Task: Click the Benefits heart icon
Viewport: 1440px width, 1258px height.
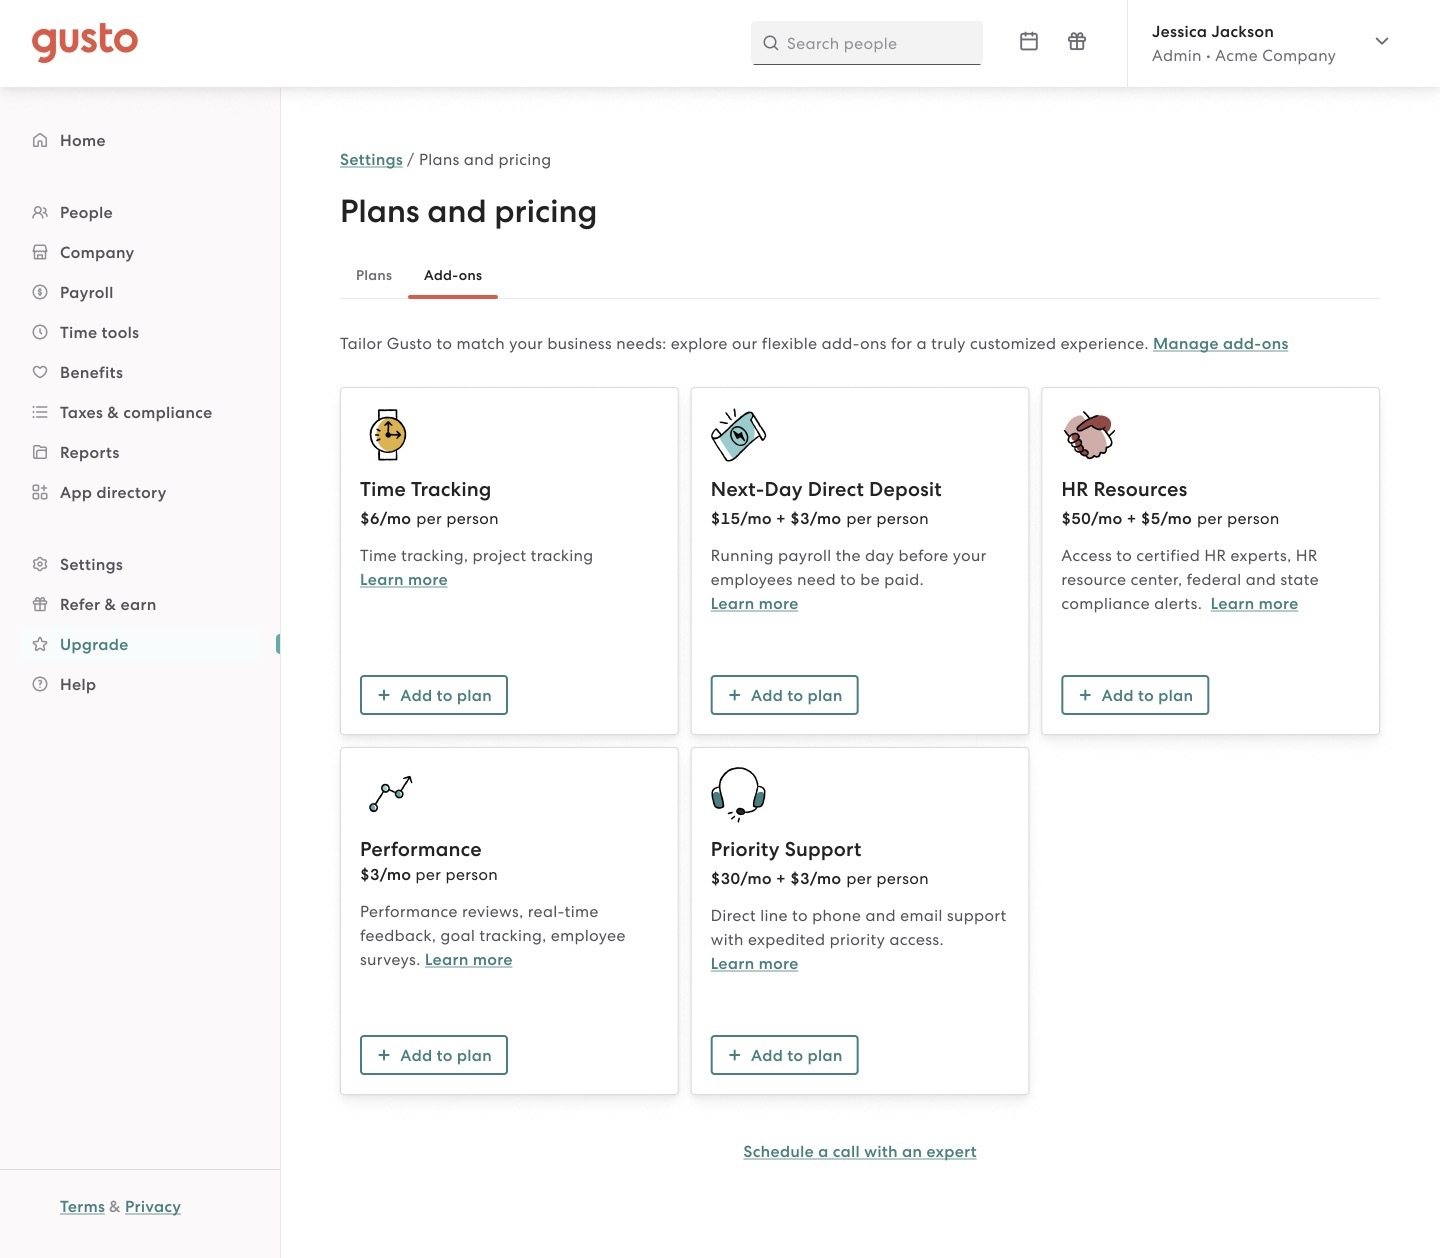Action: 39,372
